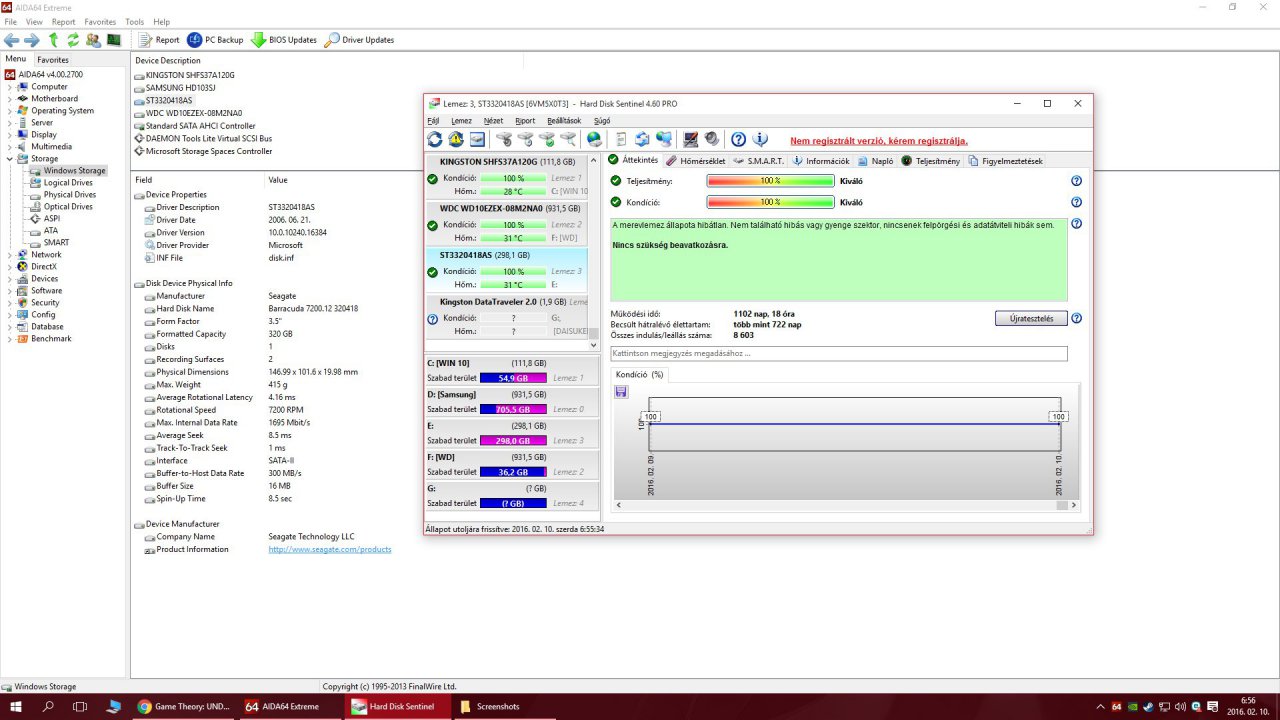
Task: Click help icon beside the Teljesítmény bar
Action: [1076, 181]
